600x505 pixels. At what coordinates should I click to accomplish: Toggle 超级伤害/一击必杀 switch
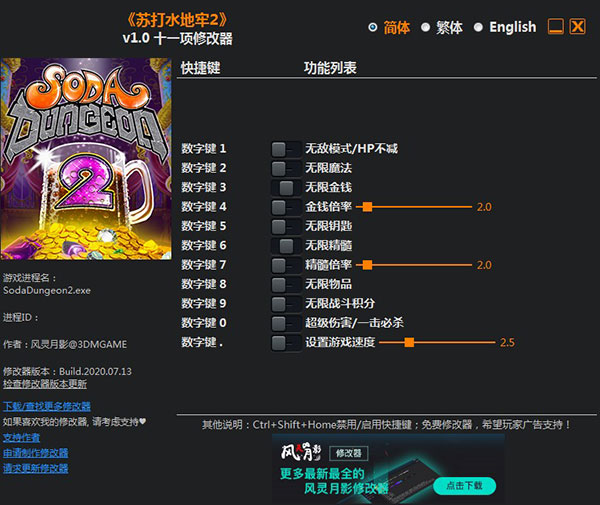[286, 323]
